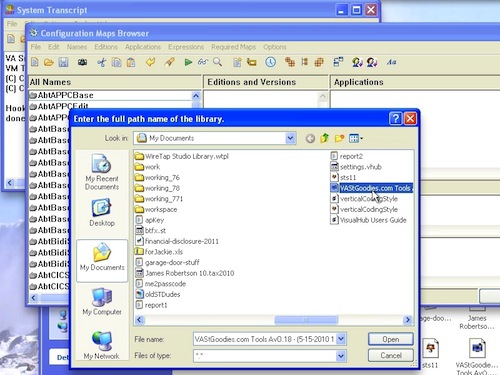This screenshot has width=500, height=375.
Task: Click the clock icon in the toolbar
Action: (270, 62)
